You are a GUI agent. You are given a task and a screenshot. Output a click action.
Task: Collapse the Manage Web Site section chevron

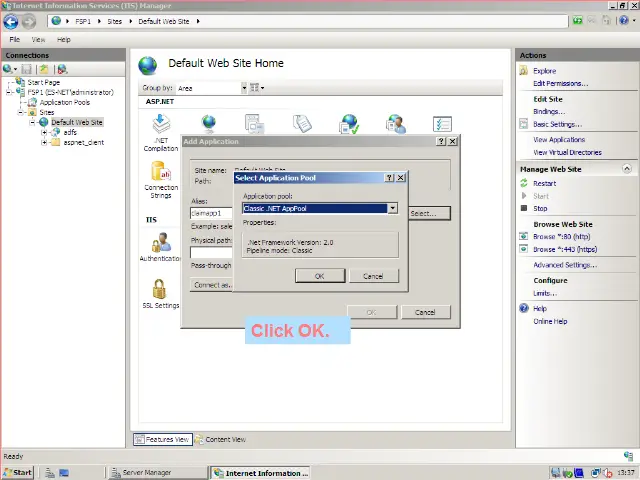click(x=627, y=169)
